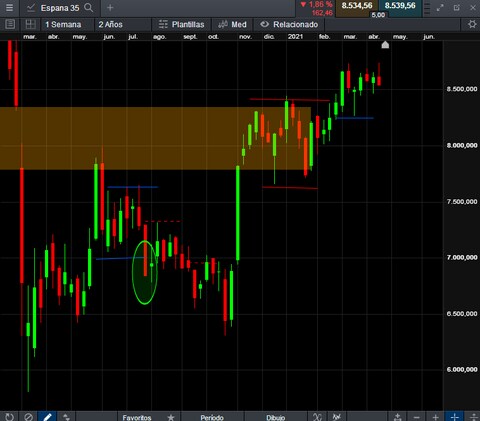The width and height of the screenshot is (480, 421).
Task: Open chart settings gear icon
Action: 472,24
